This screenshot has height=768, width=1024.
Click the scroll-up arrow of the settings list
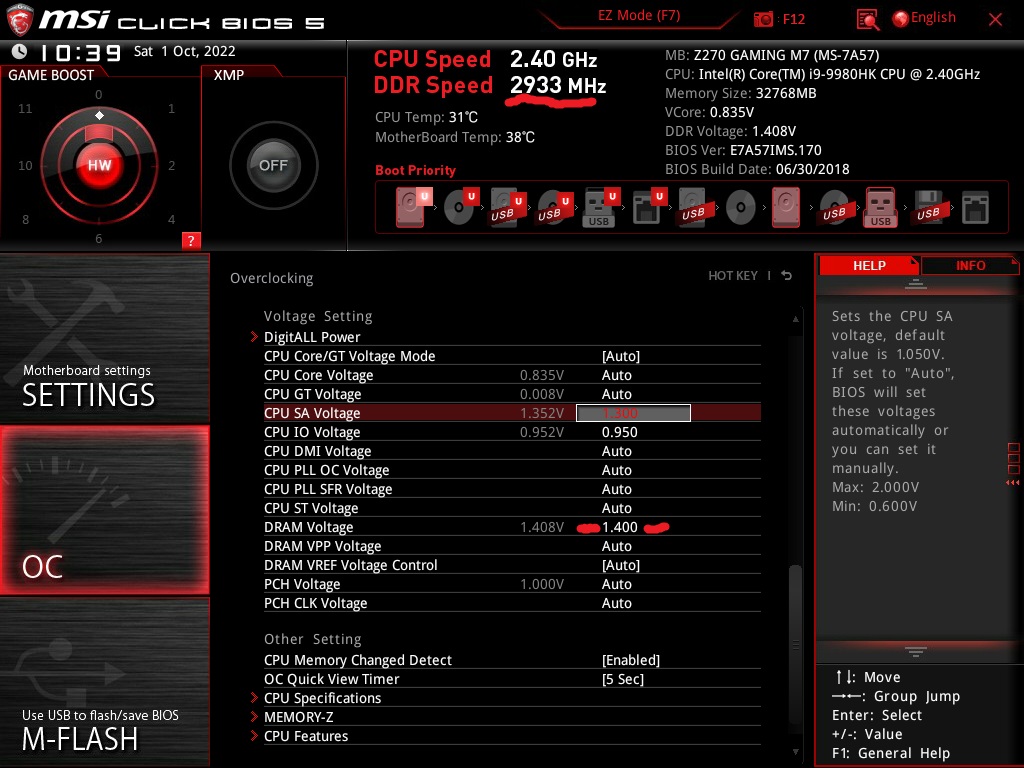(x=795, y=319)
